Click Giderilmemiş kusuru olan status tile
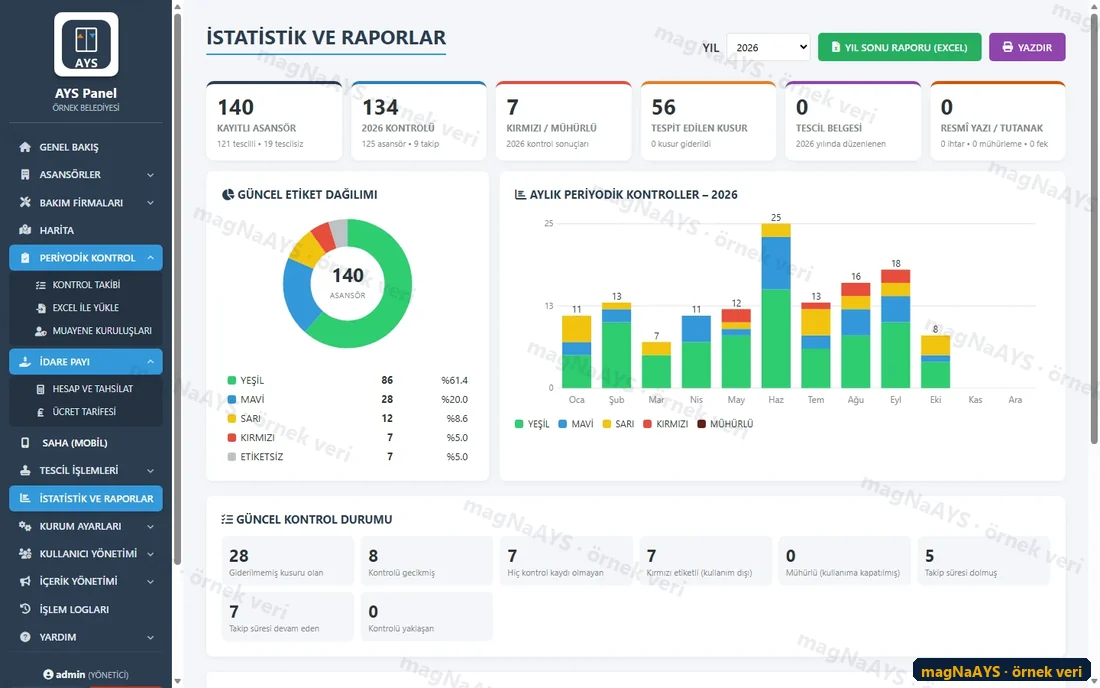Image resolution: width=1100 pixels, height=688 pixels. tap(288, 561)
